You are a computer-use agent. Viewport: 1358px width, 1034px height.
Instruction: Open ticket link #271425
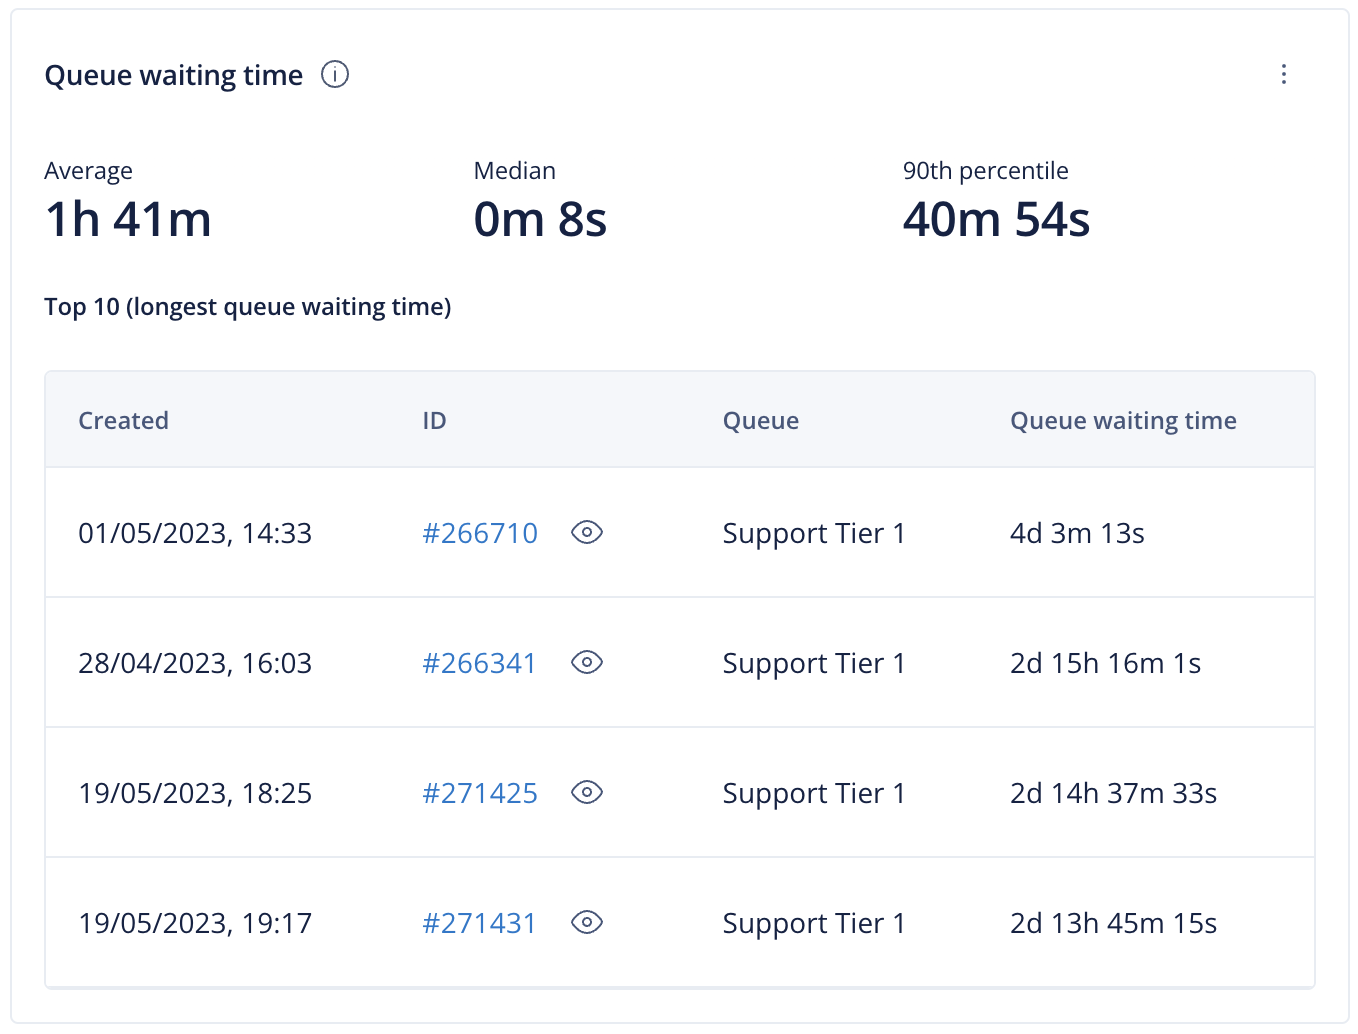pyautogui.click(x=480, y=794)
